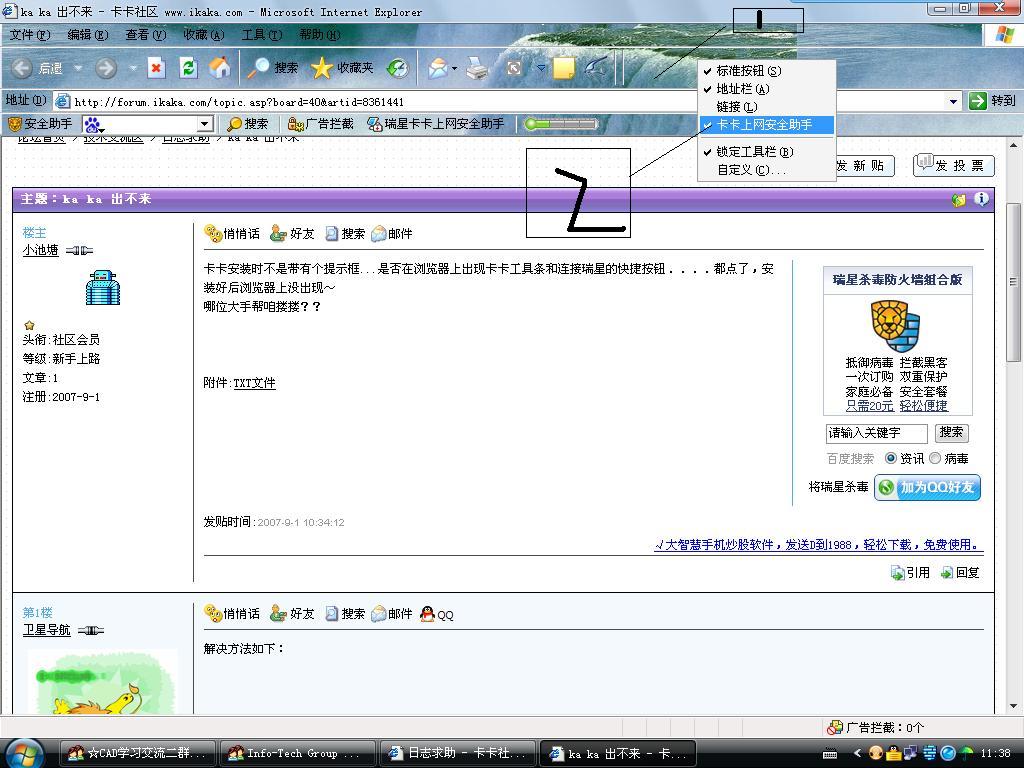Click vertical page scrollbar thumb
This screenshot has height=768, width=1024.
click(x=1013, y=282)
